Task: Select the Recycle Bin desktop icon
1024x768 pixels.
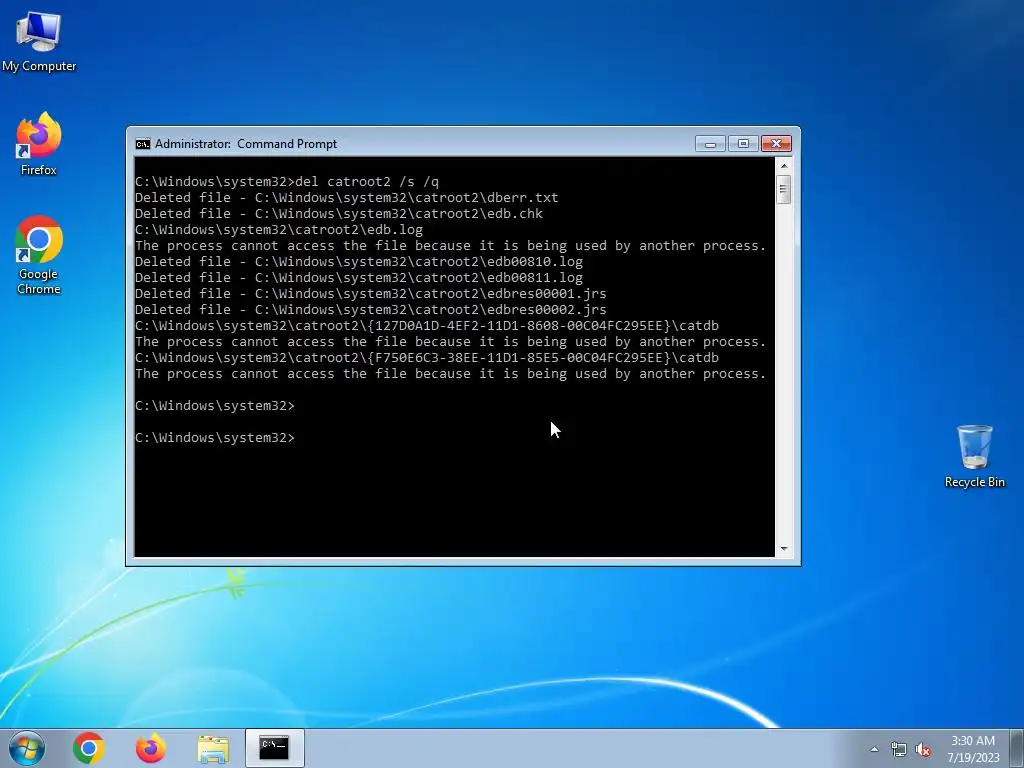Action: point(974,456)
